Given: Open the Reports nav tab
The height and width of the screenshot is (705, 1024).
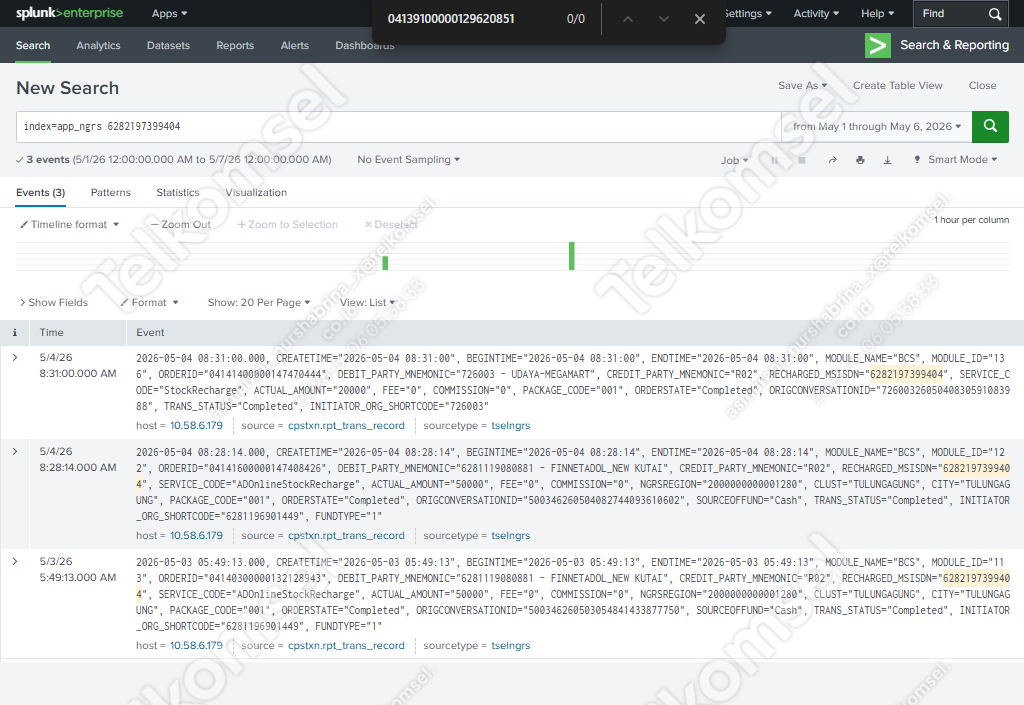Looking at the screenshot, I should click(x=235, y=46).
